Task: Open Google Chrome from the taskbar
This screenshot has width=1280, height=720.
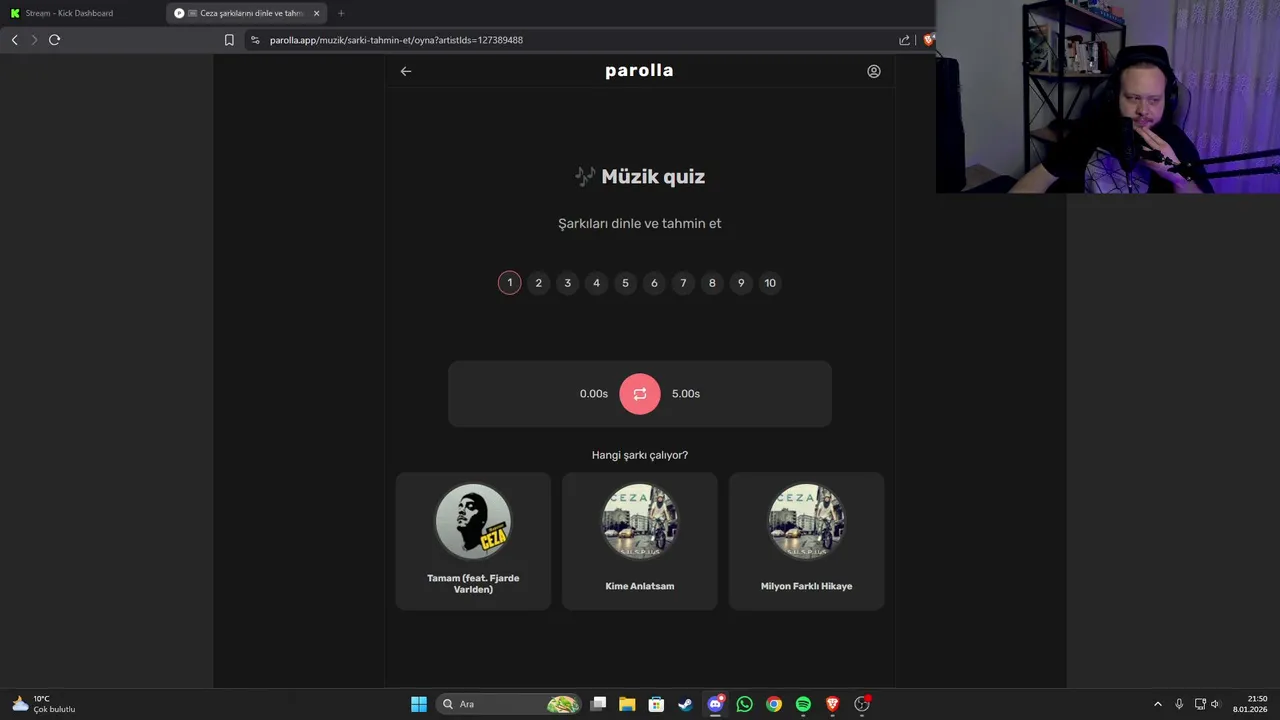Action: click(773, 704)
